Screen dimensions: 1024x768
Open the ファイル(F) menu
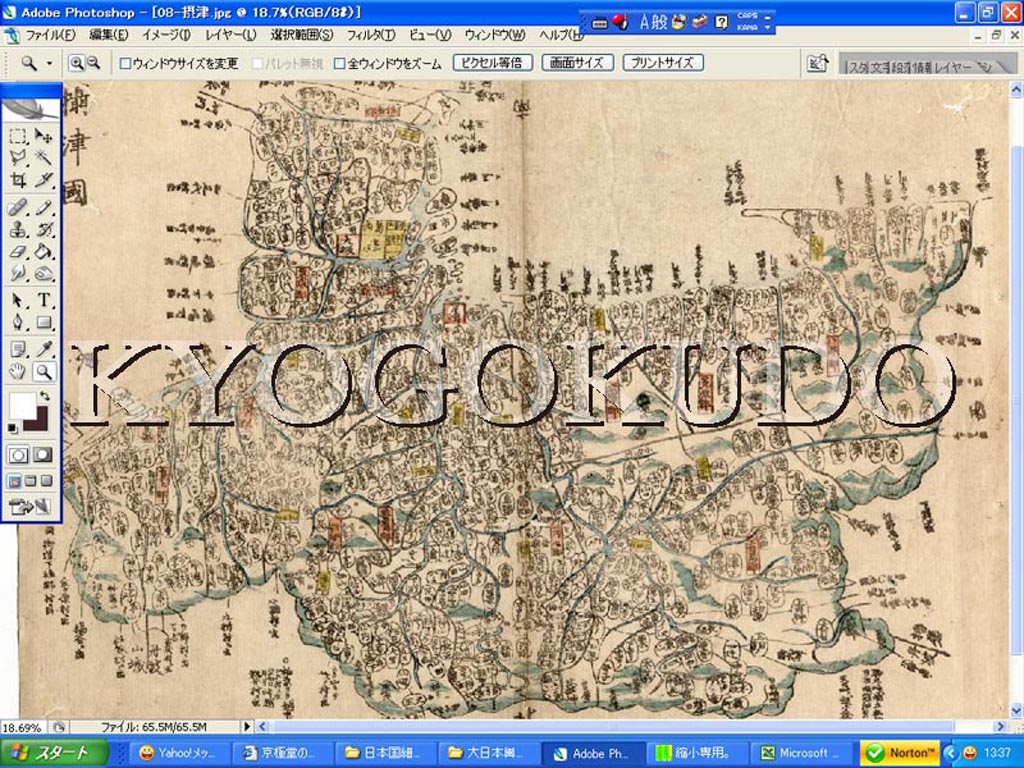tap(50, 35)
